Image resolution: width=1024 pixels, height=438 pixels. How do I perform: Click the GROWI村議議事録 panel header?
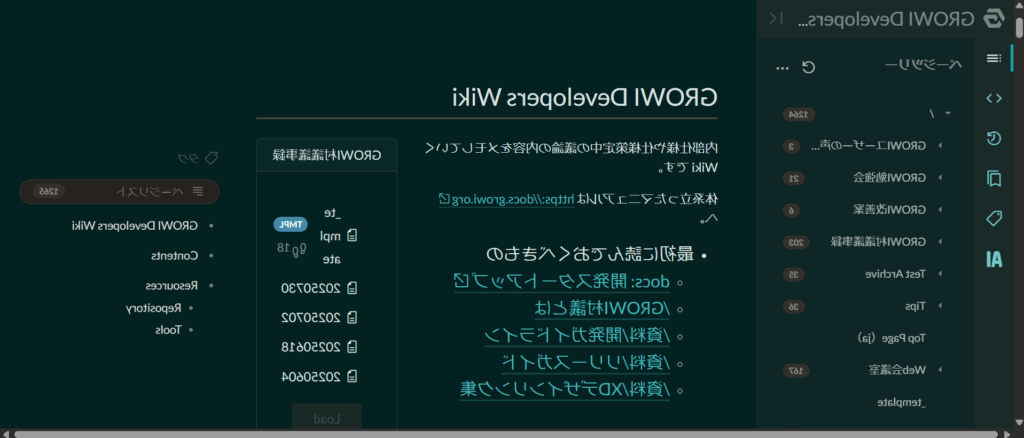tap(327, 155)
